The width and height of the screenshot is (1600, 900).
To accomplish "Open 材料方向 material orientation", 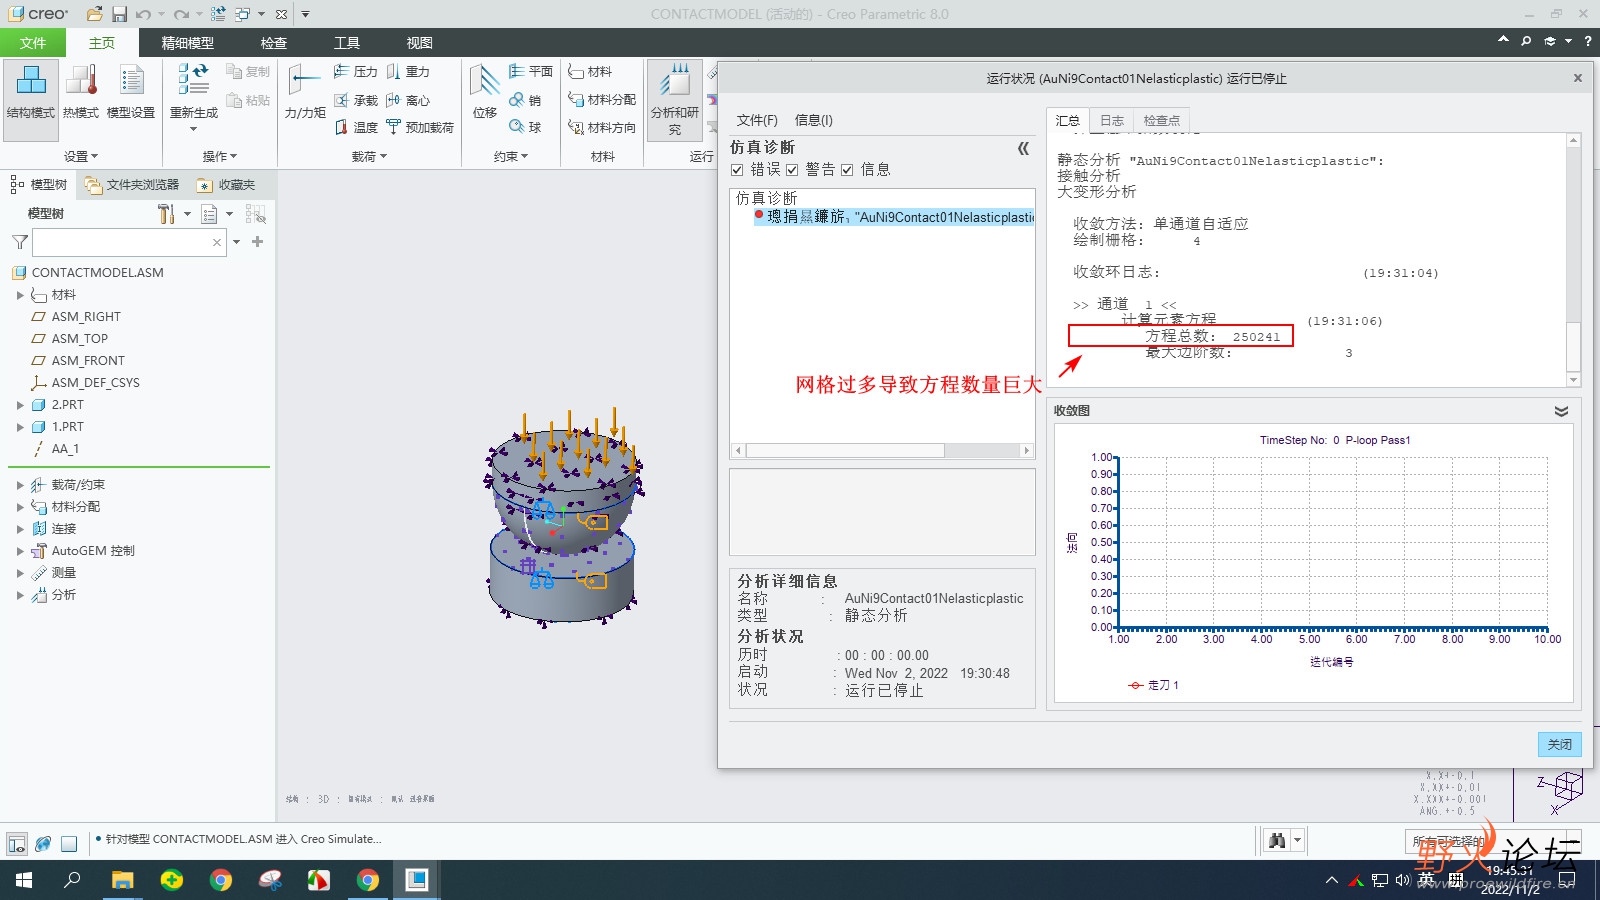I will pos(602,127).
